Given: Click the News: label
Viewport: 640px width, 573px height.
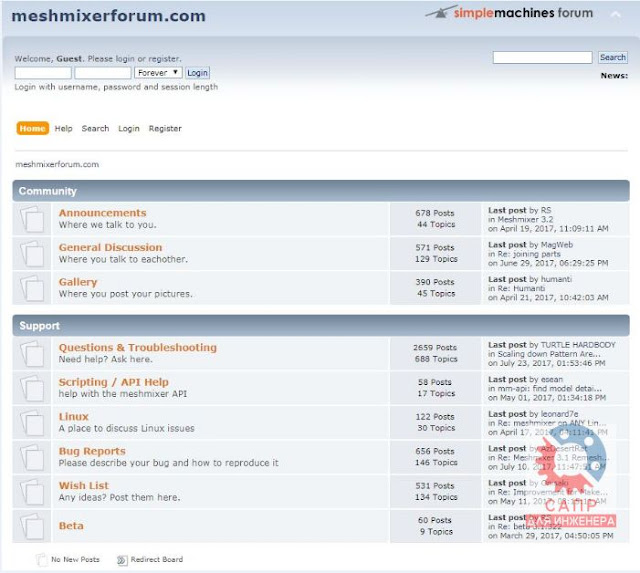Looking at the screenshot, I should pos(614,76).
